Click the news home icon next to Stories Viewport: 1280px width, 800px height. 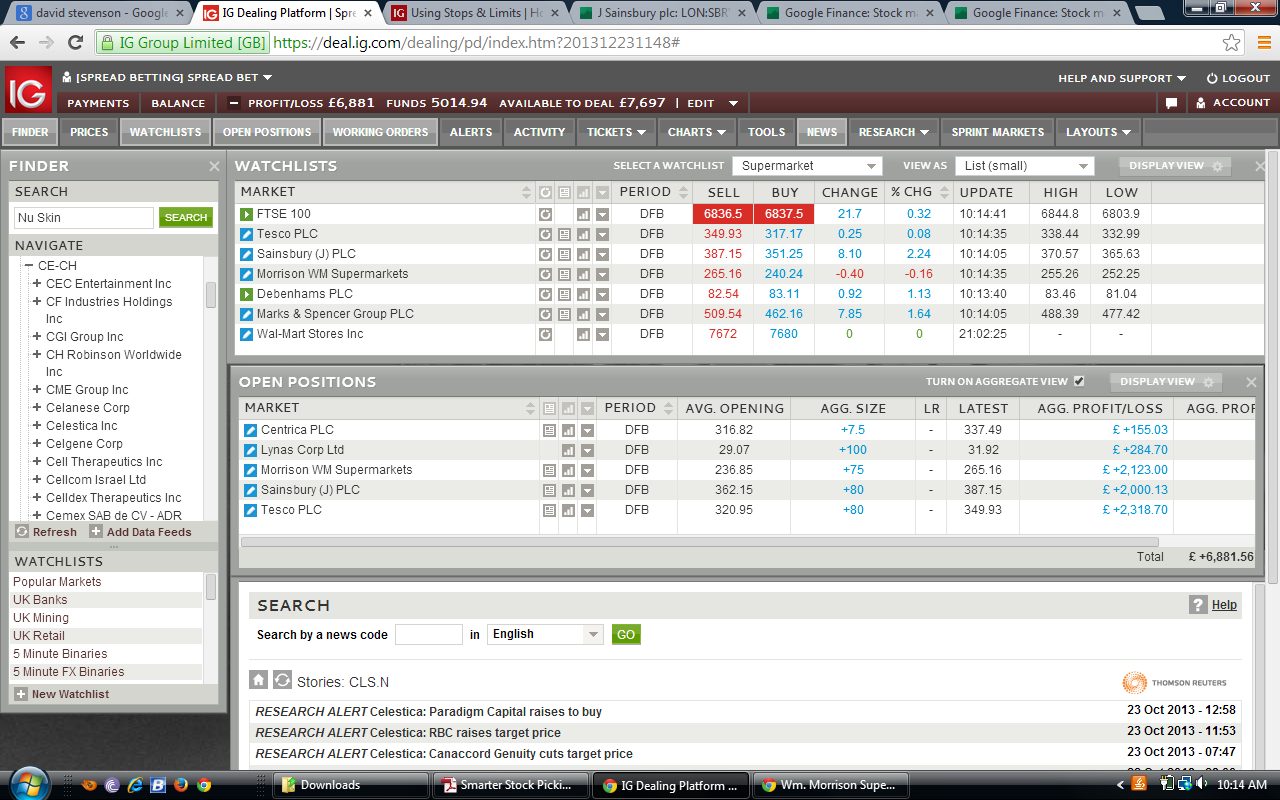click(x=258, y=680)
